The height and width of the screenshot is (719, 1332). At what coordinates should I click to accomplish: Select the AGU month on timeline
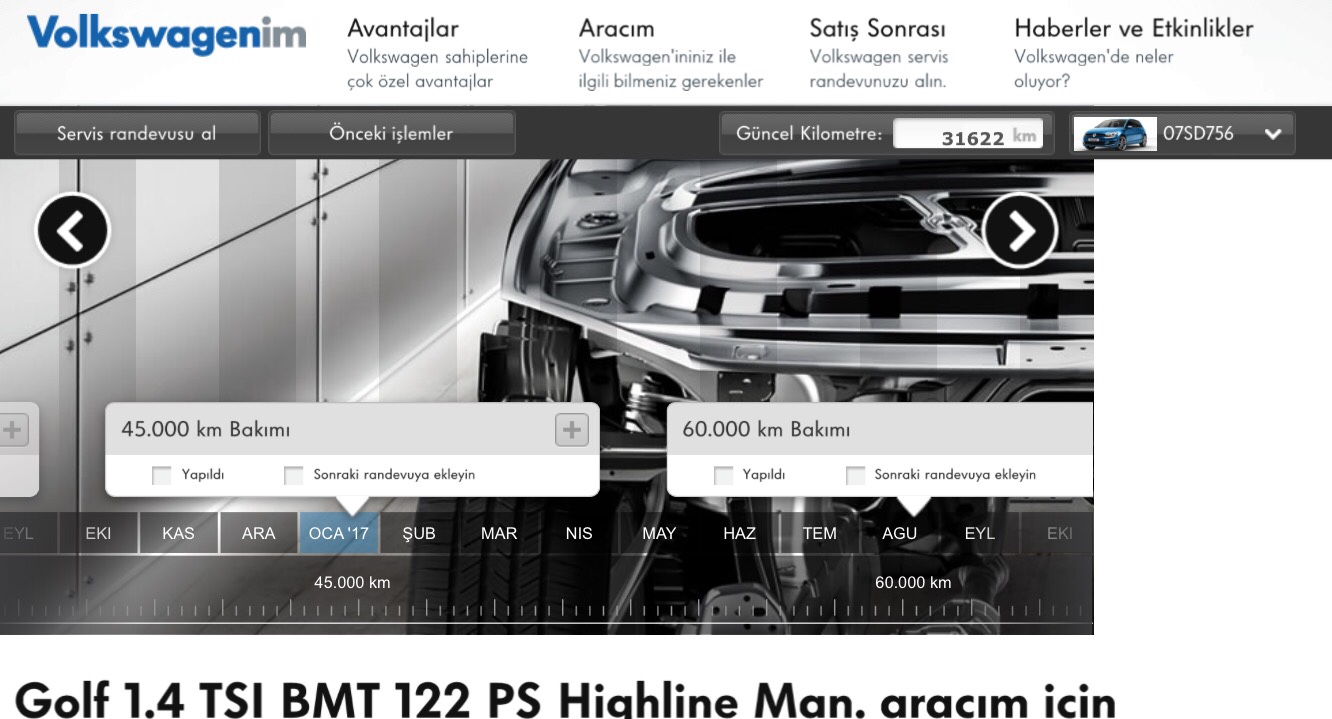(899, 533)
